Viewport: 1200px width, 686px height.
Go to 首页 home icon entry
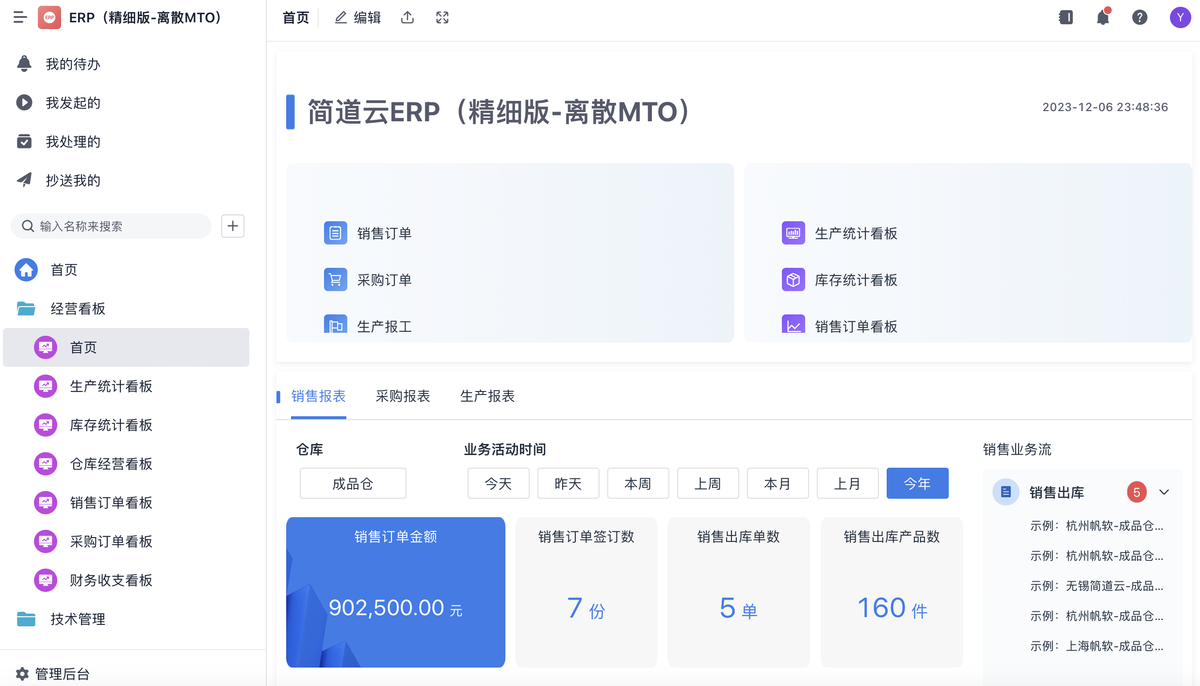click(26, 270)
